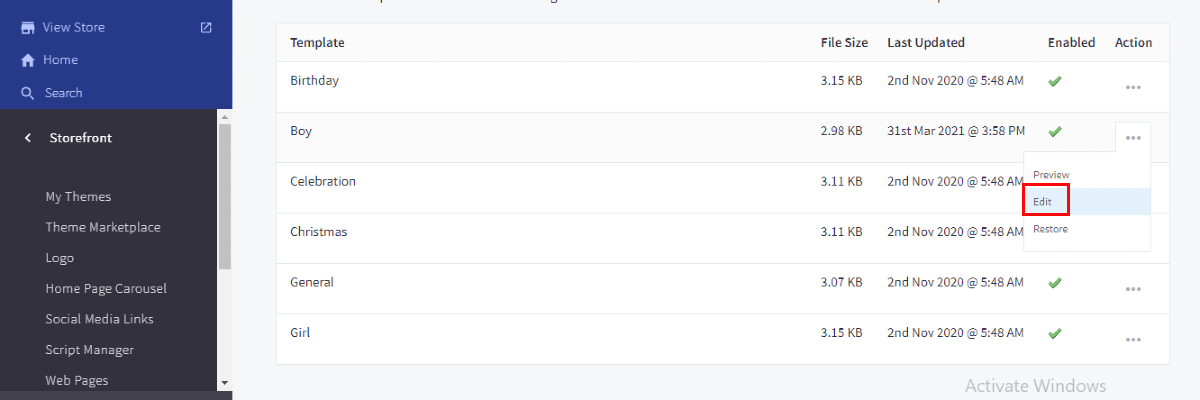
Task: Open action menu for Girl template
Action: point(1133,340)
